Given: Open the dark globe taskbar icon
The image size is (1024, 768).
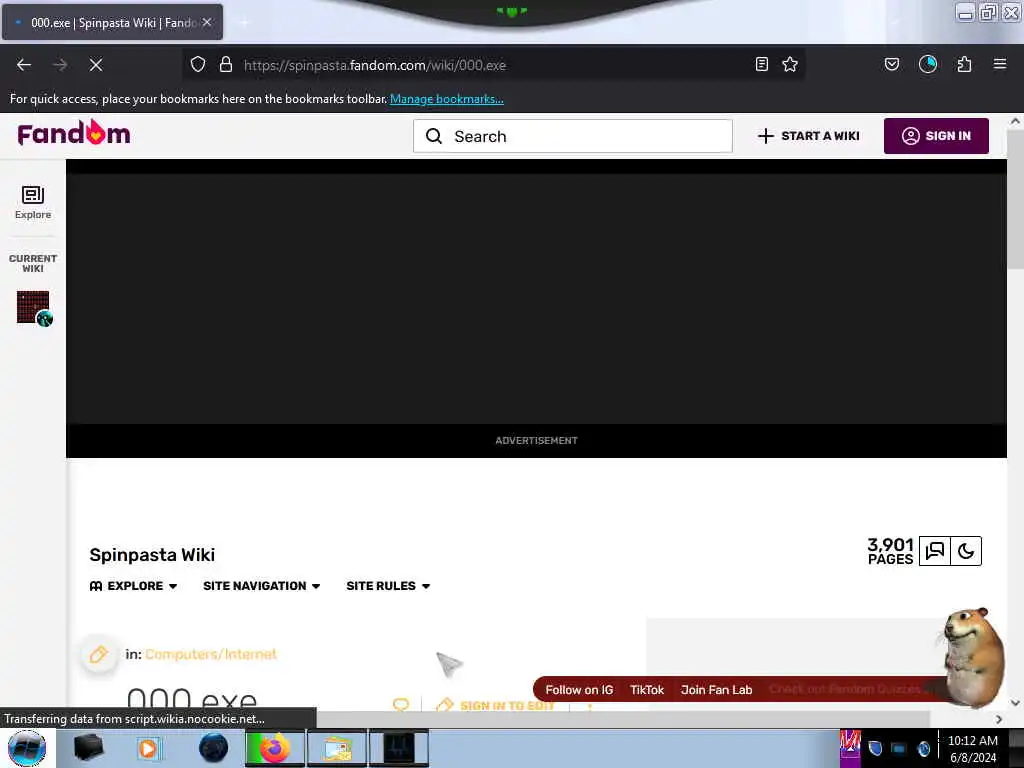Looking at the screenshot, I should [214, 748].
